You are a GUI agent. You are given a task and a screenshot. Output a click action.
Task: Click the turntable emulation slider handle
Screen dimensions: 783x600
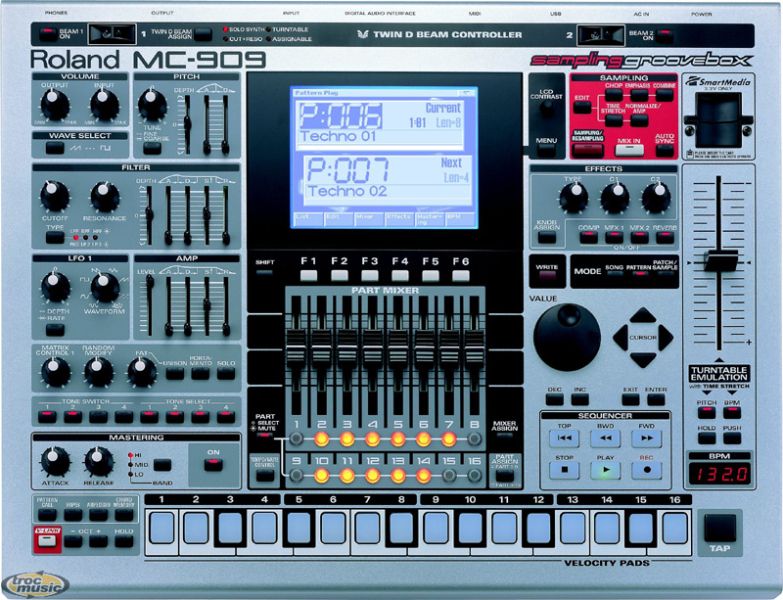(x=720, y=262)
